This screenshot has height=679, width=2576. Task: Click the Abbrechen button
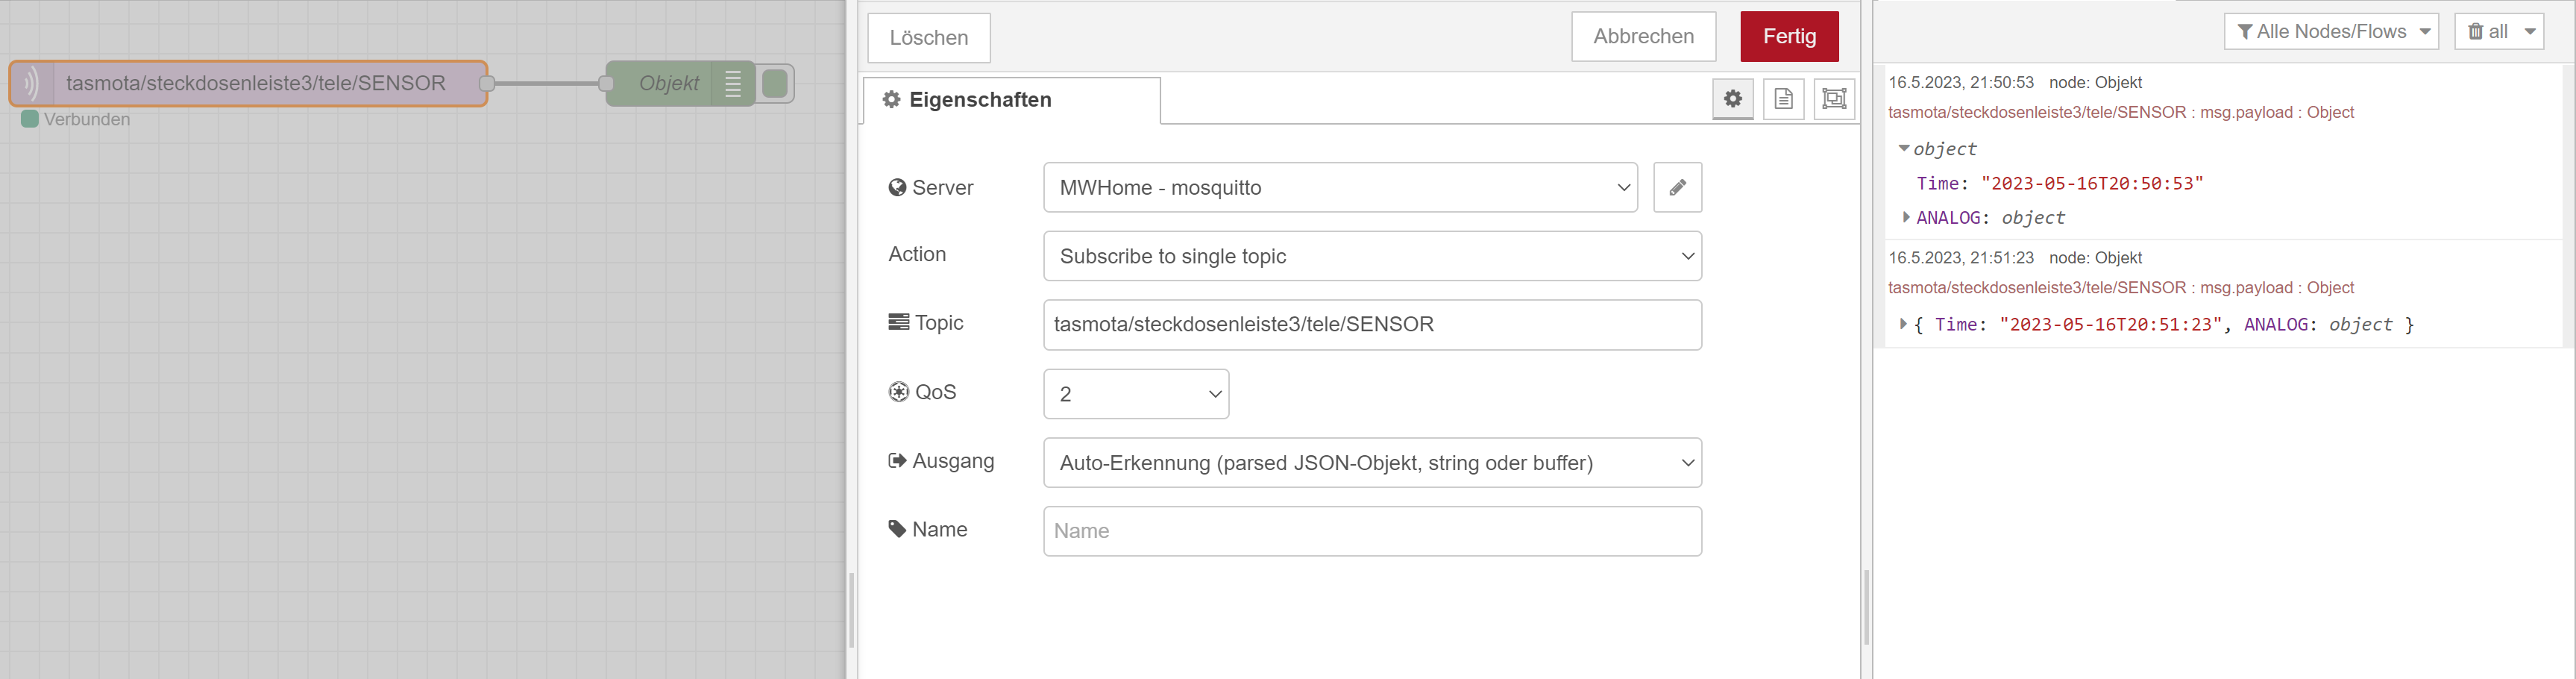point(1643,37)
